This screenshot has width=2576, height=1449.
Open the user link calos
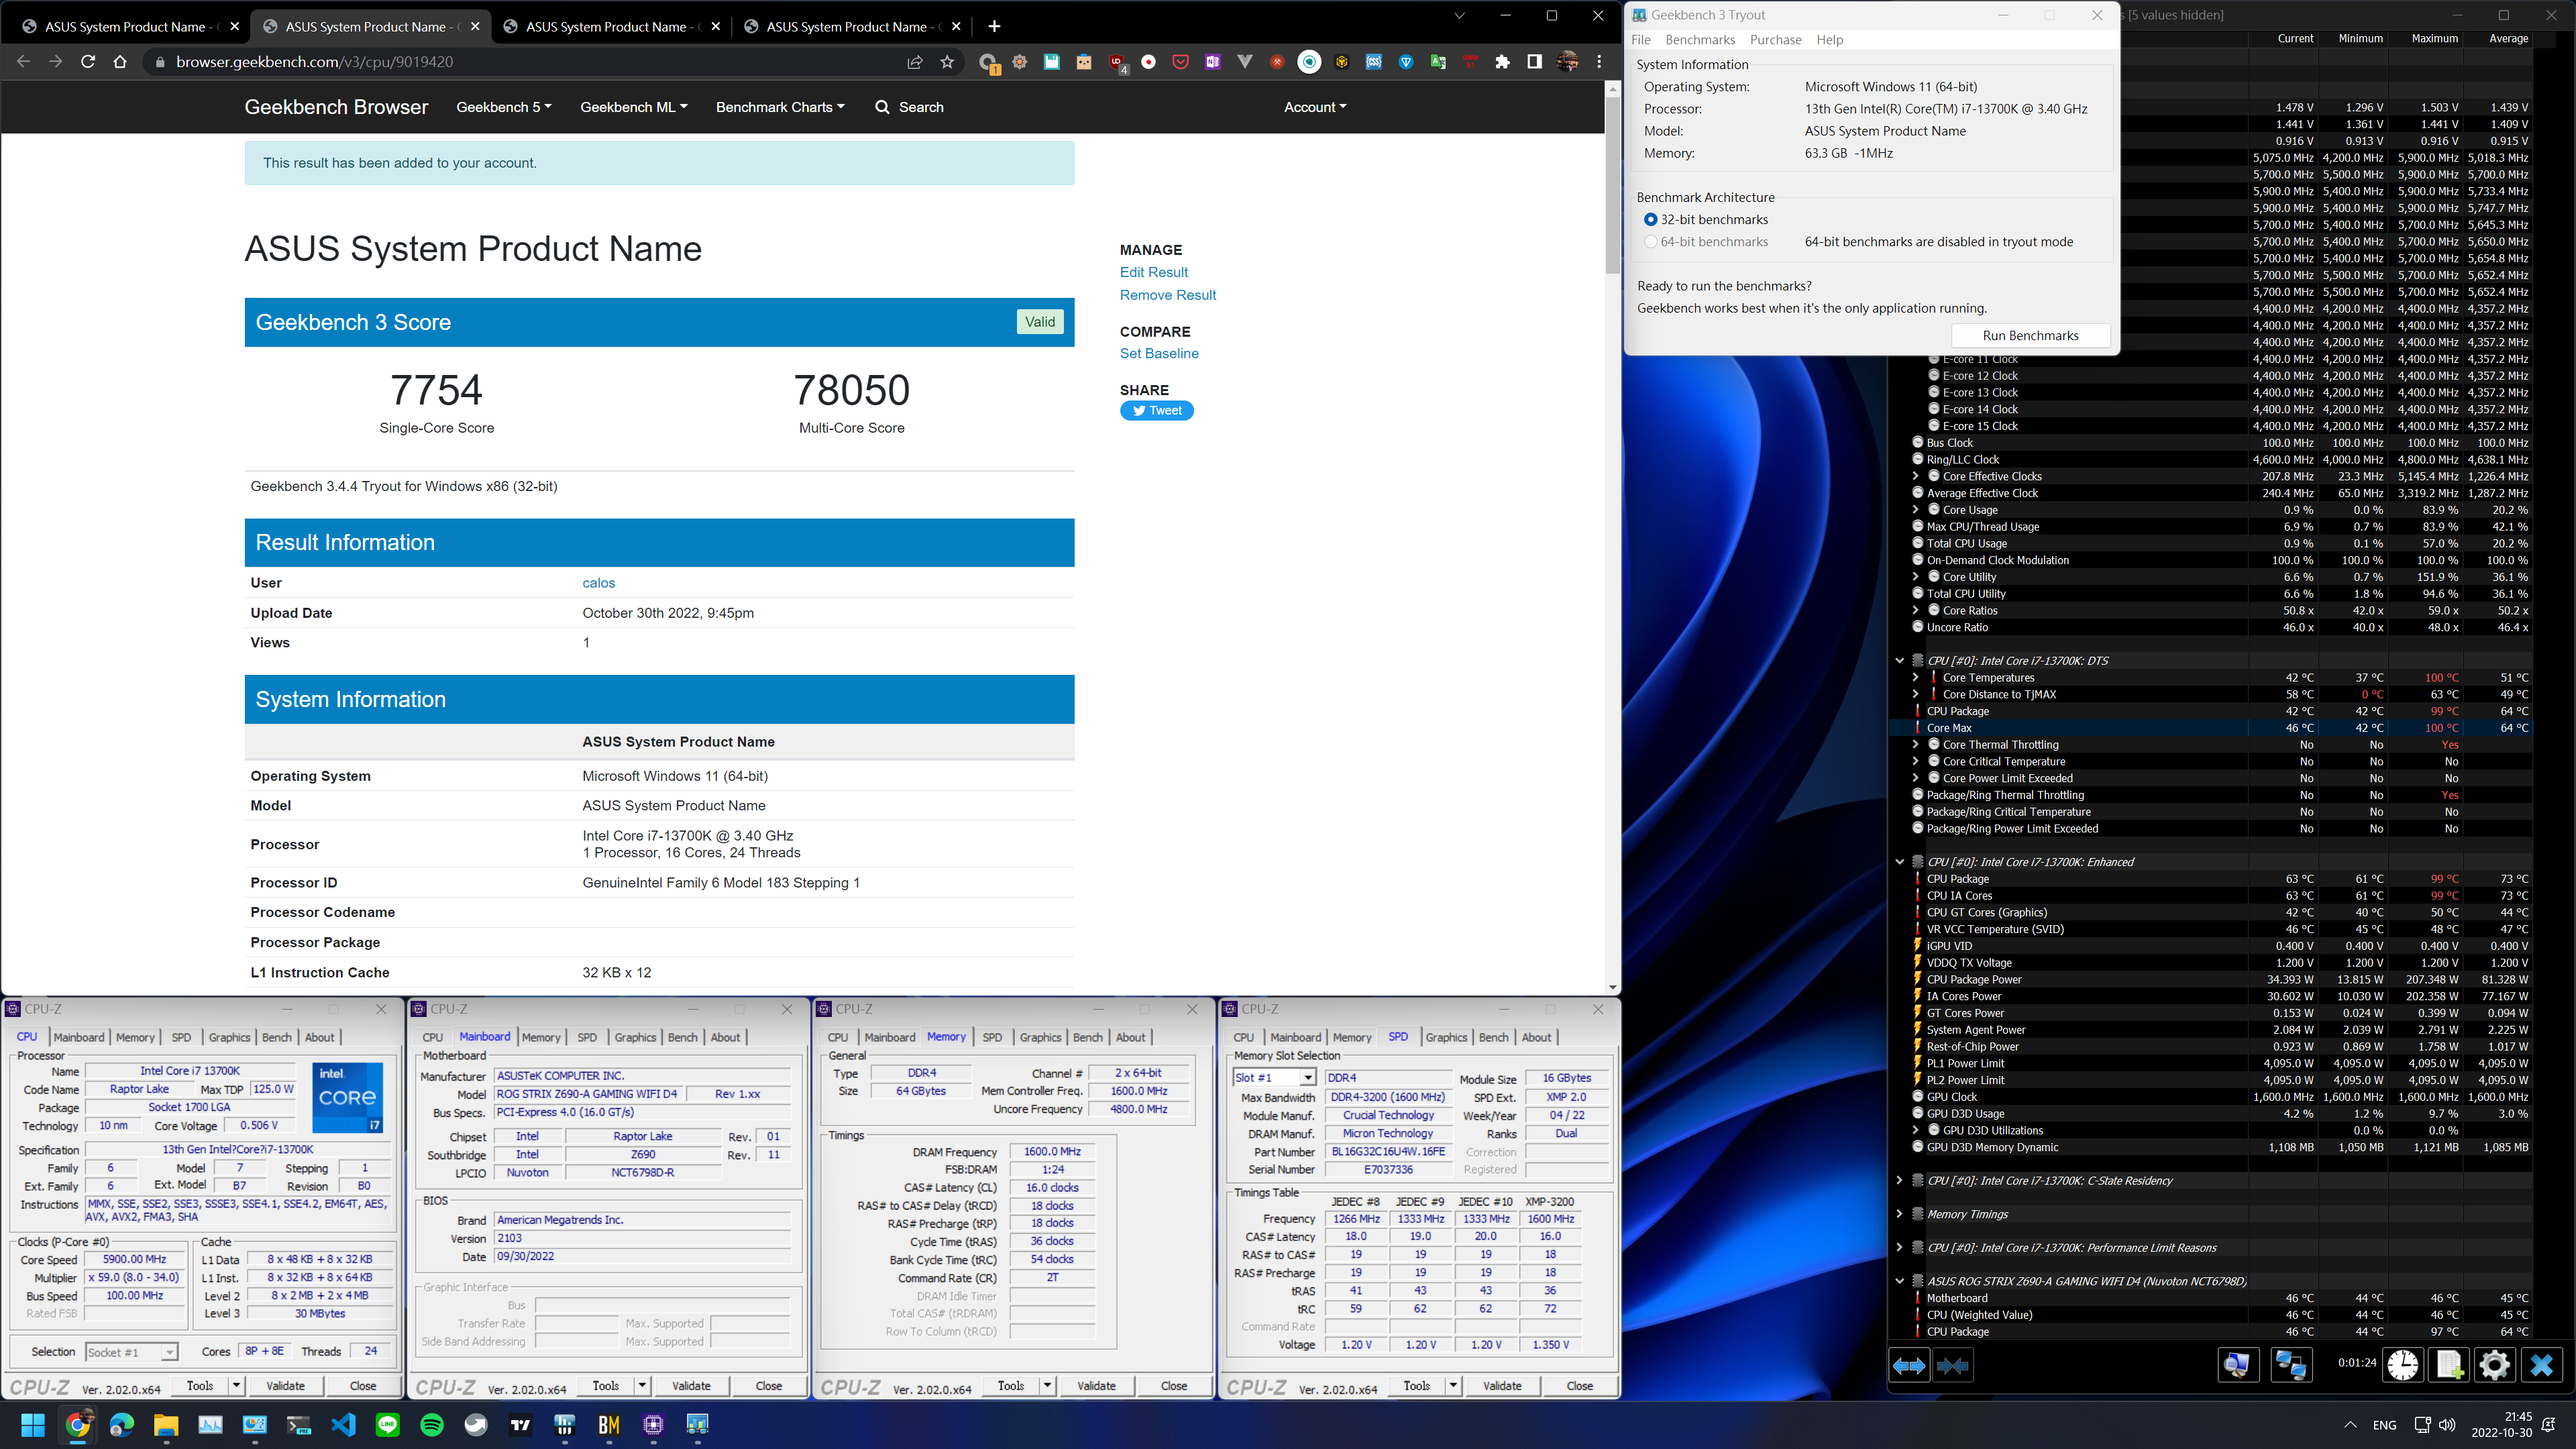(598, 583)
